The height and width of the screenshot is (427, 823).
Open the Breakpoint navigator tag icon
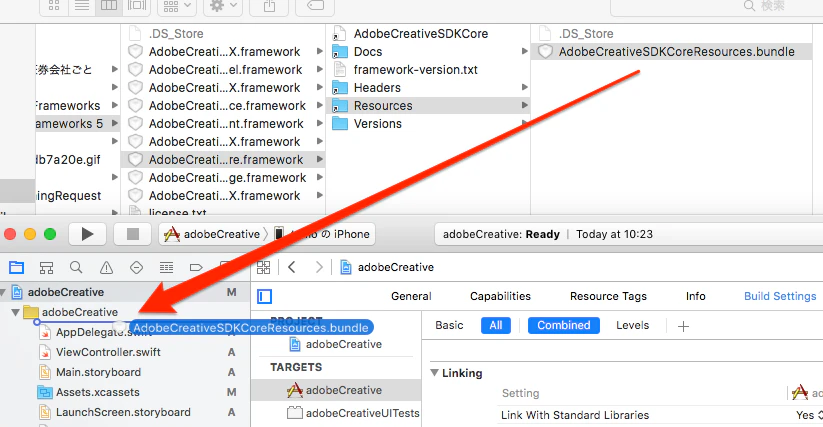point(196,268)
